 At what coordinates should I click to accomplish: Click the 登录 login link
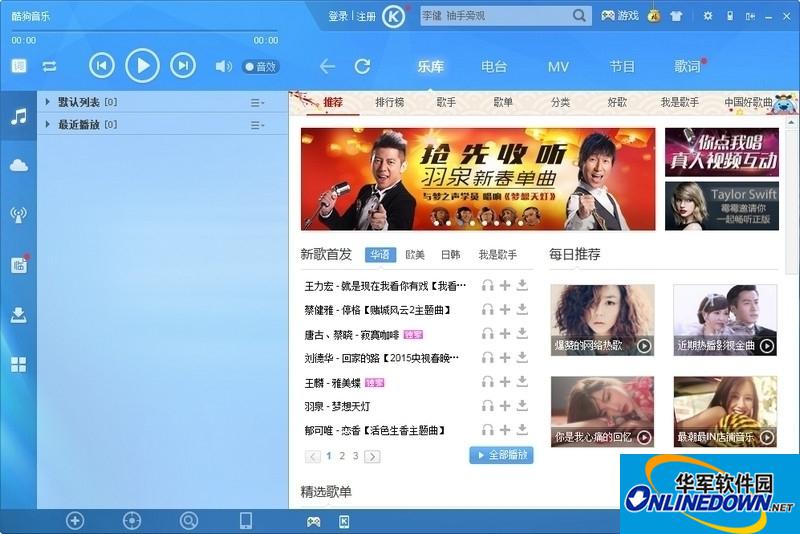pos(338,16)
